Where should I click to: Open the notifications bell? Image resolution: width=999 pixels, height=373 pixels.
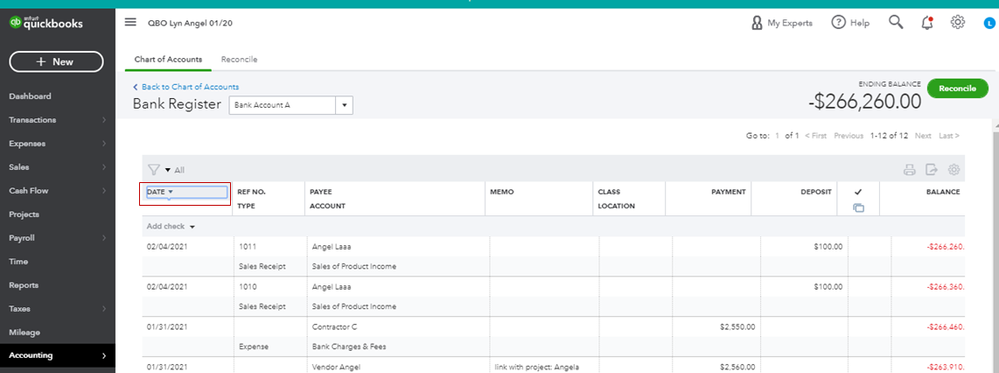[927, 23]
